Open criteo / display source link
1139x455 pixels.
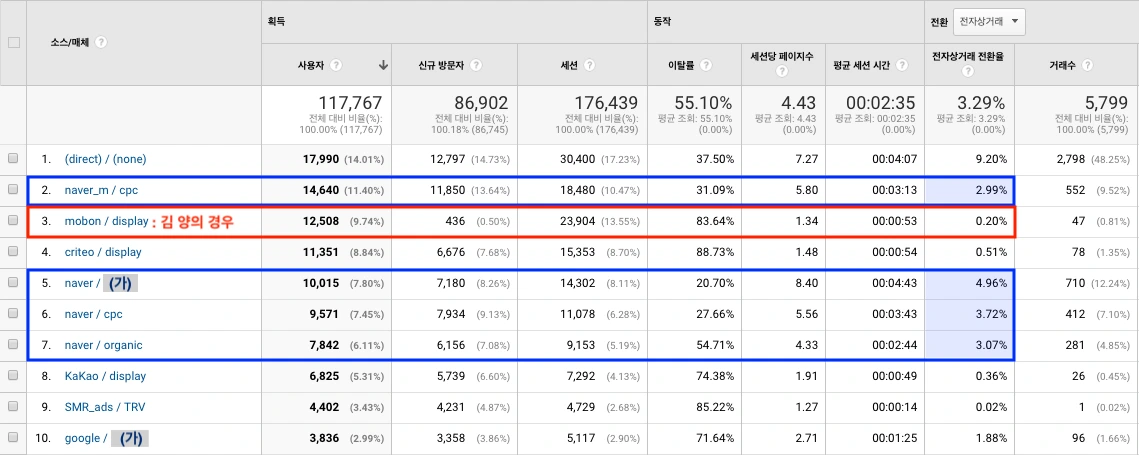pyautogui.click(x=102, y=252)
